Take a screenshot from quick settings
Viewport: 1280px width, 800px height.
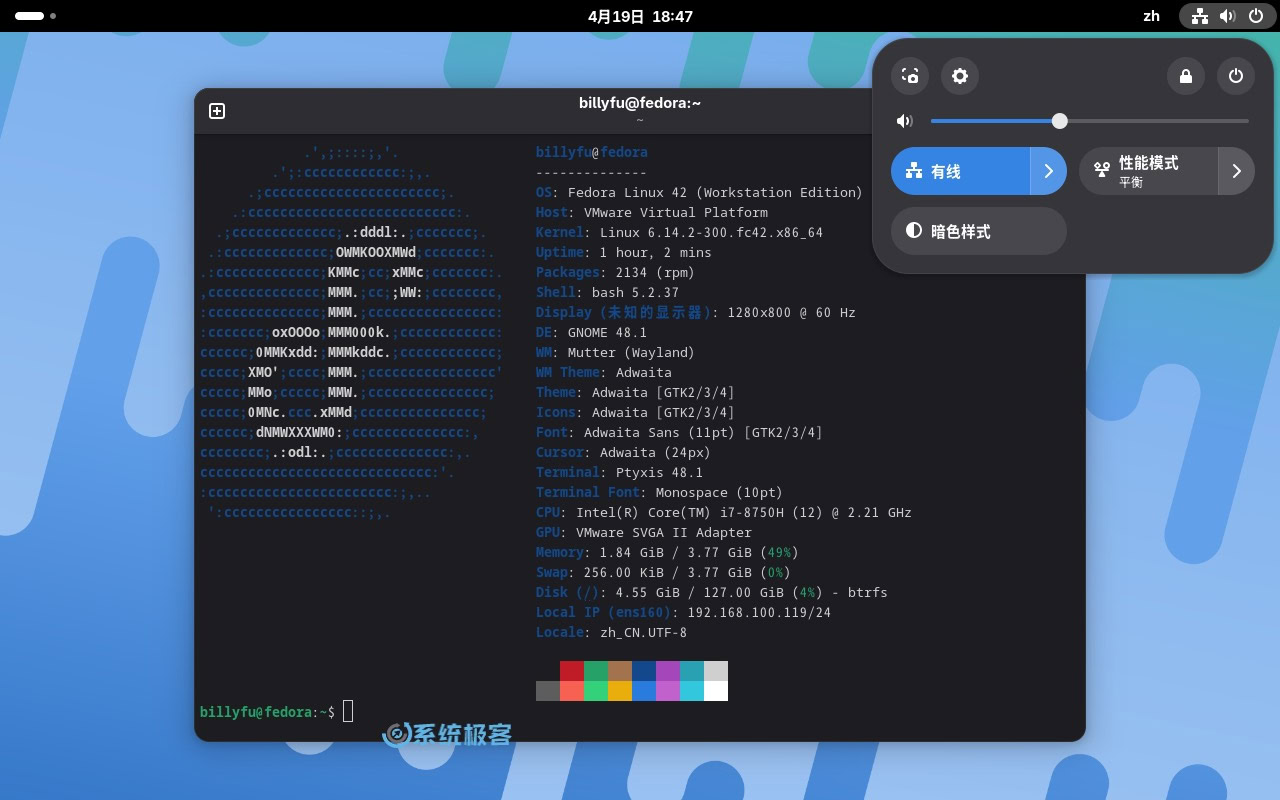910,76
